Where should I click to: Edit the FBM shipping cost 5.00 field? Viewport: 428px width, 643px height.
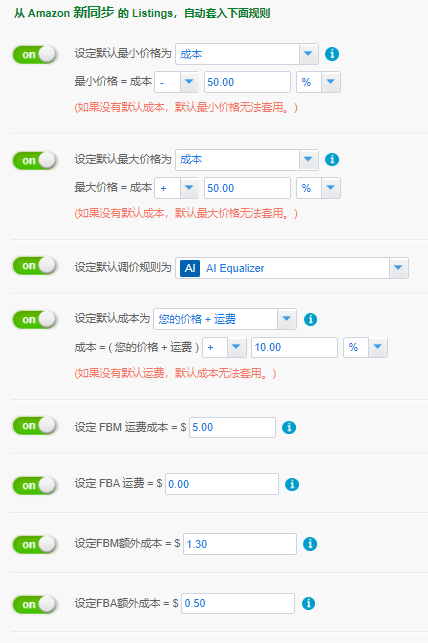[232, 427]
